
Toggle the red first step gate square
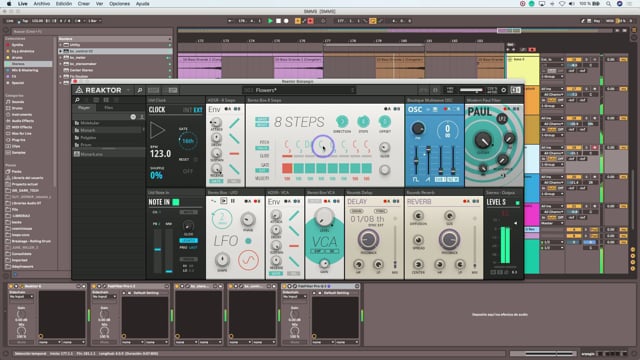pos(287,168)
